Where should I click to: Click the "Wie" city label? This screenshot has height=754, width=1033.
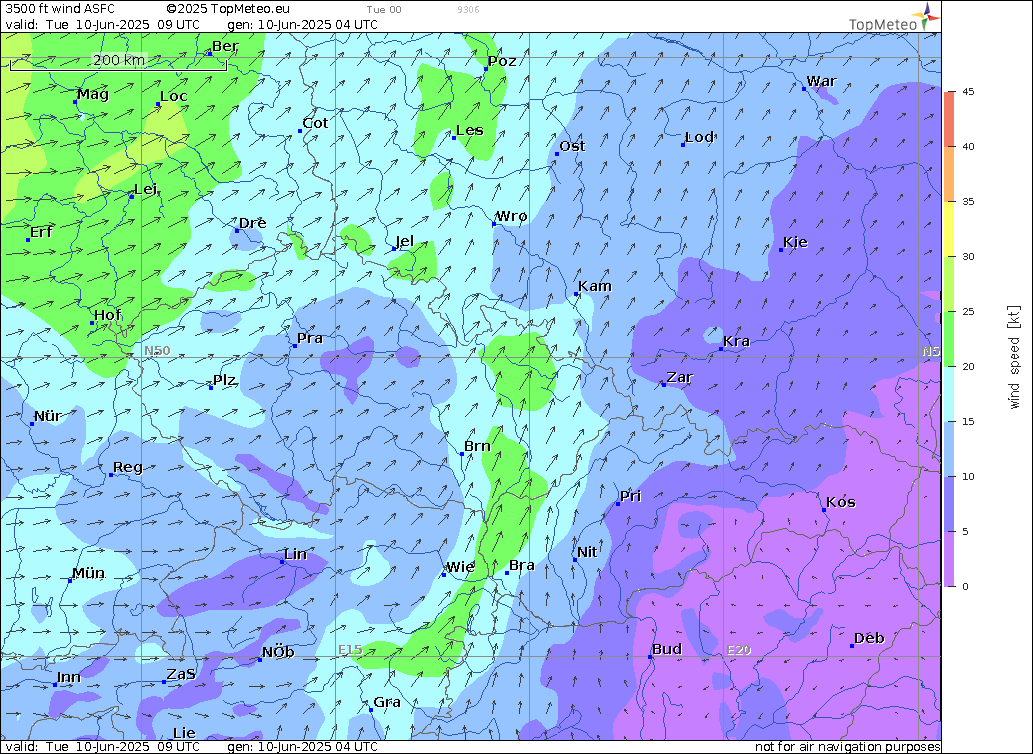click(x=460, y=567)
